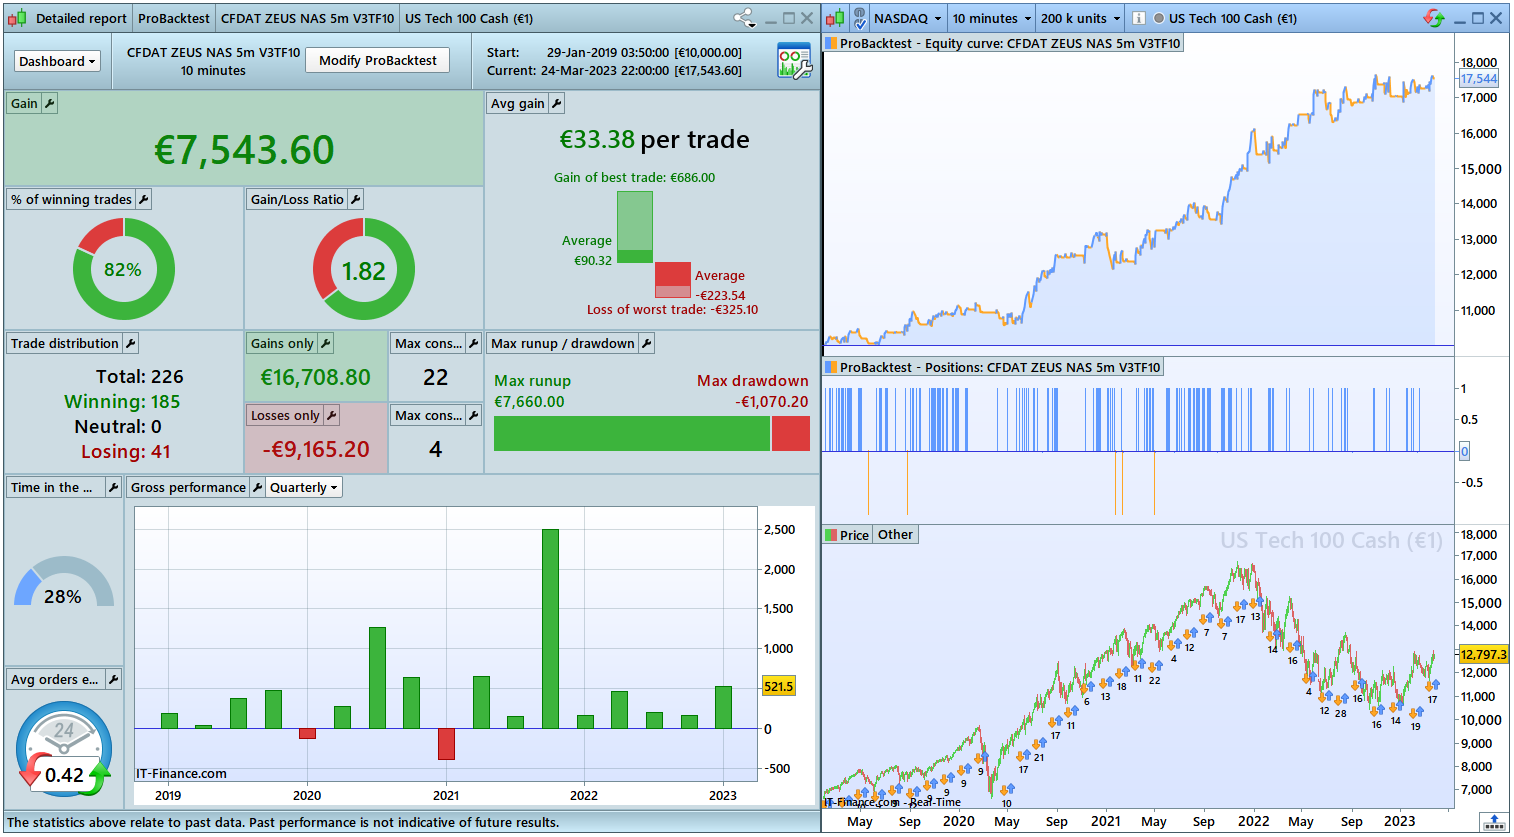Open the Quarterly period dropdown
Viewport: 1514px width, 837px height.
(304, 487)
